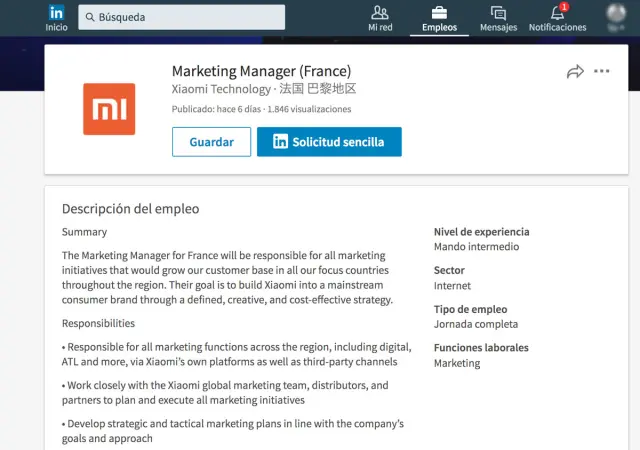Click the share arrow icon
This screenshot has height=450, width=640.
574,71
